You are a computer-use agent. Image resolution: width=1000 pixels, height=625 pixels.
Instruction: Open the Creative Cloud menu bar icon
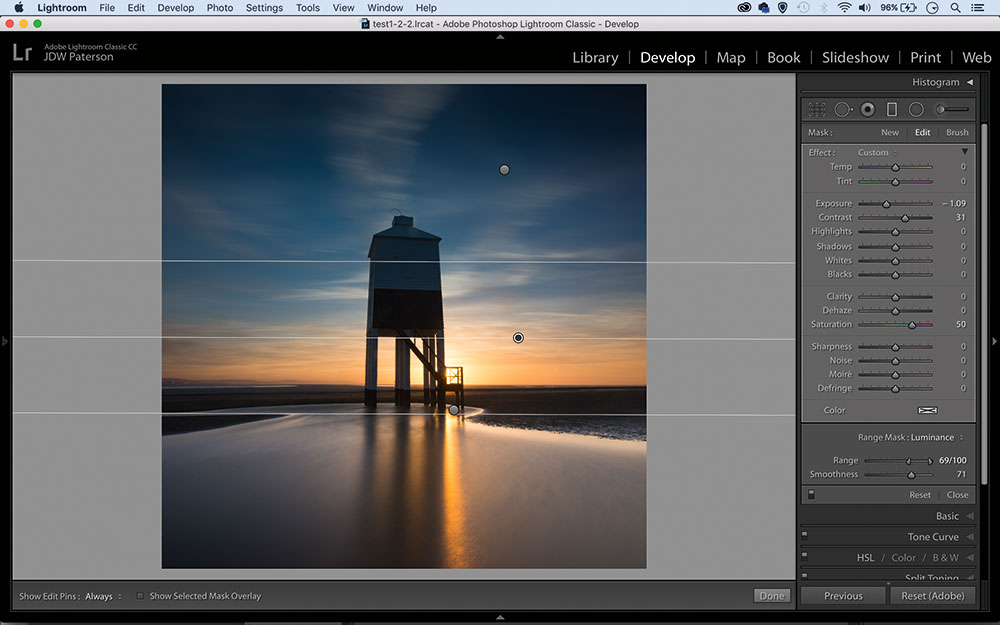point(744,8)
